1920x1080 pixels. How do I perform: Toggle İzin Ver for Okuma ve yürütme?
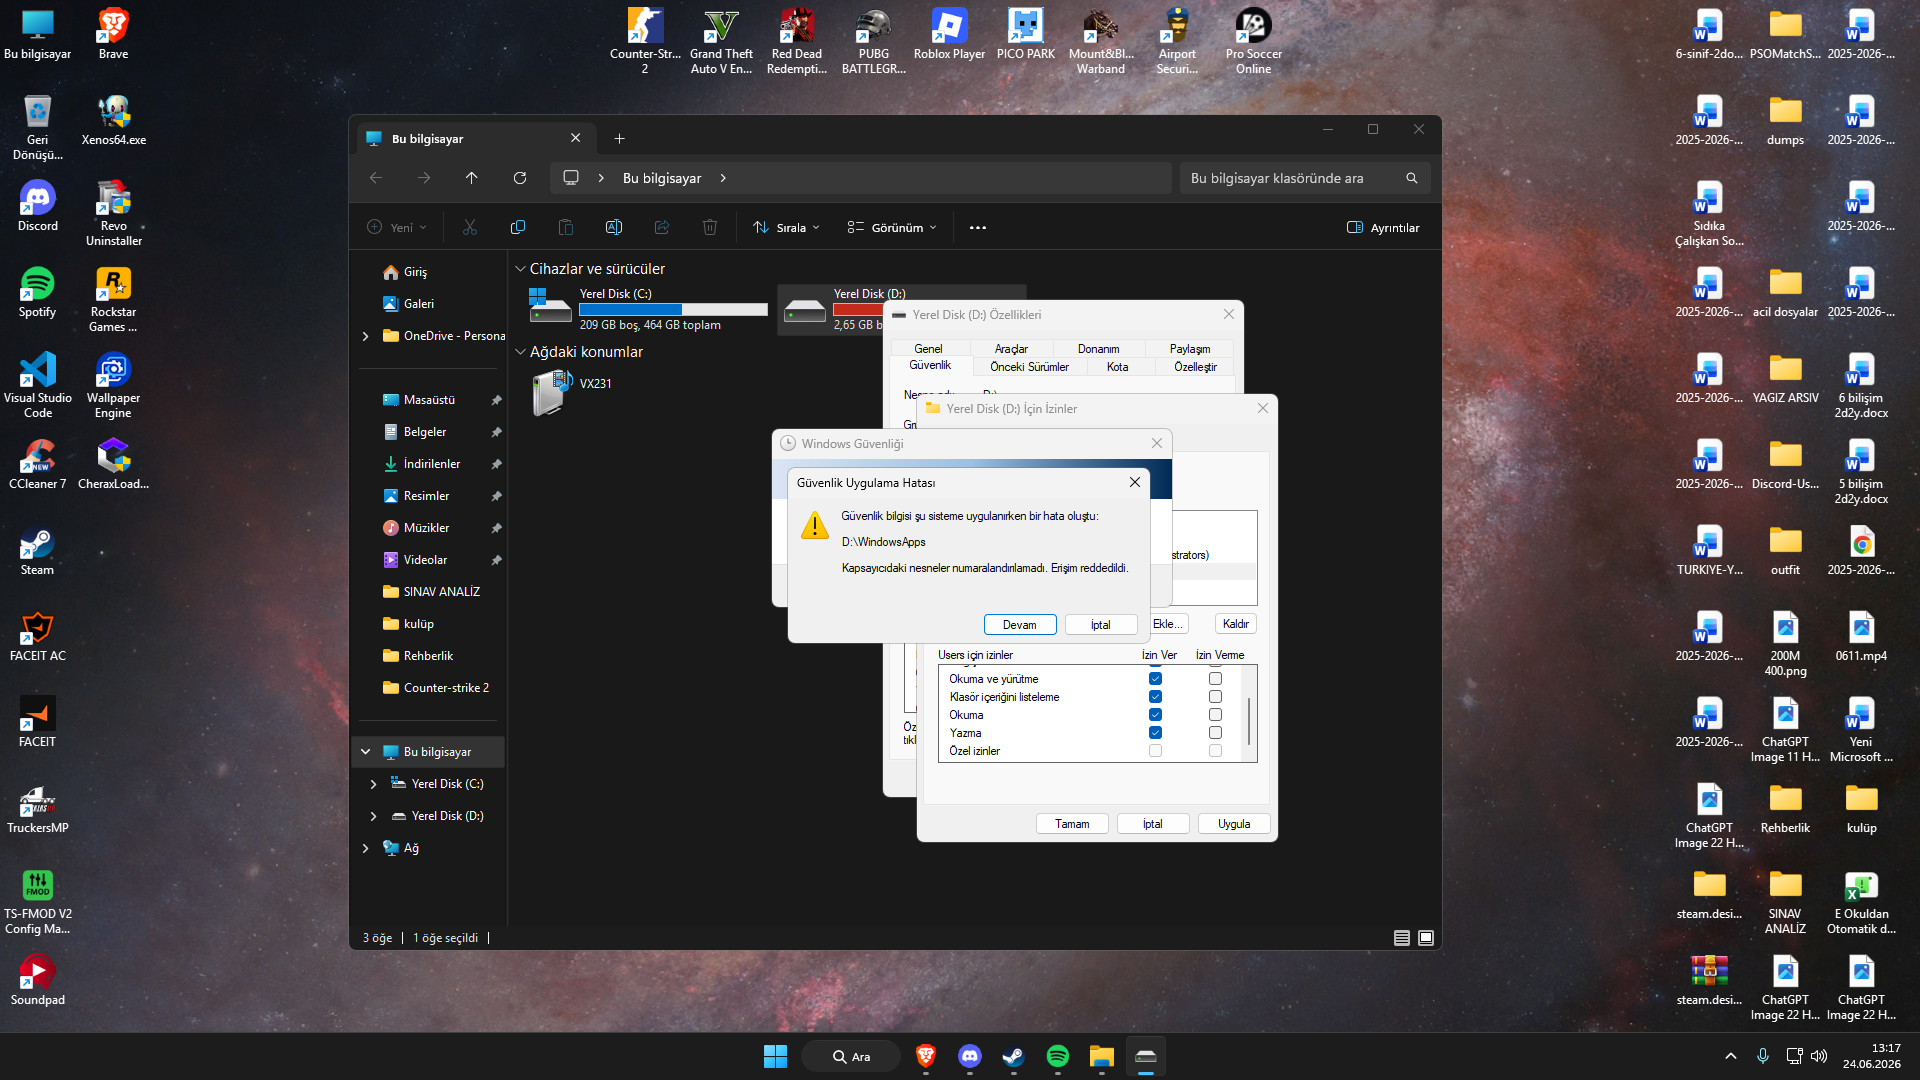pyautogui.click(x=1155, y=679)
